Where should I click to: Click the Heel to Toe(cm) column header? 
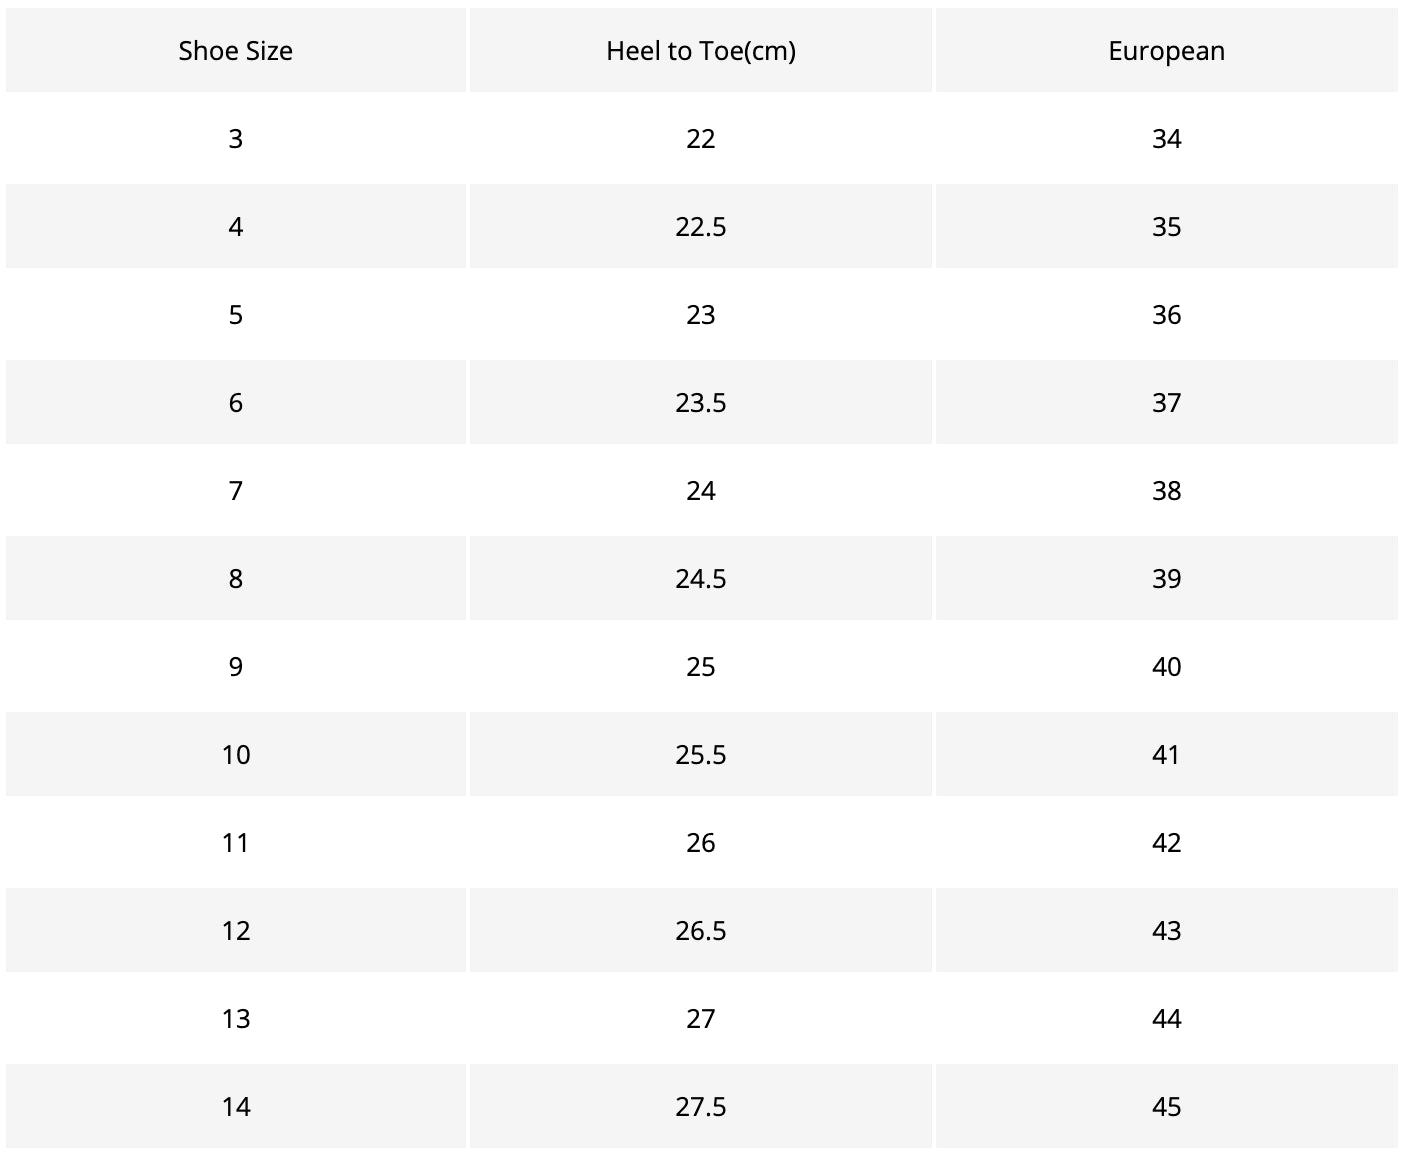pyautogui.click(x=701, y=51)
